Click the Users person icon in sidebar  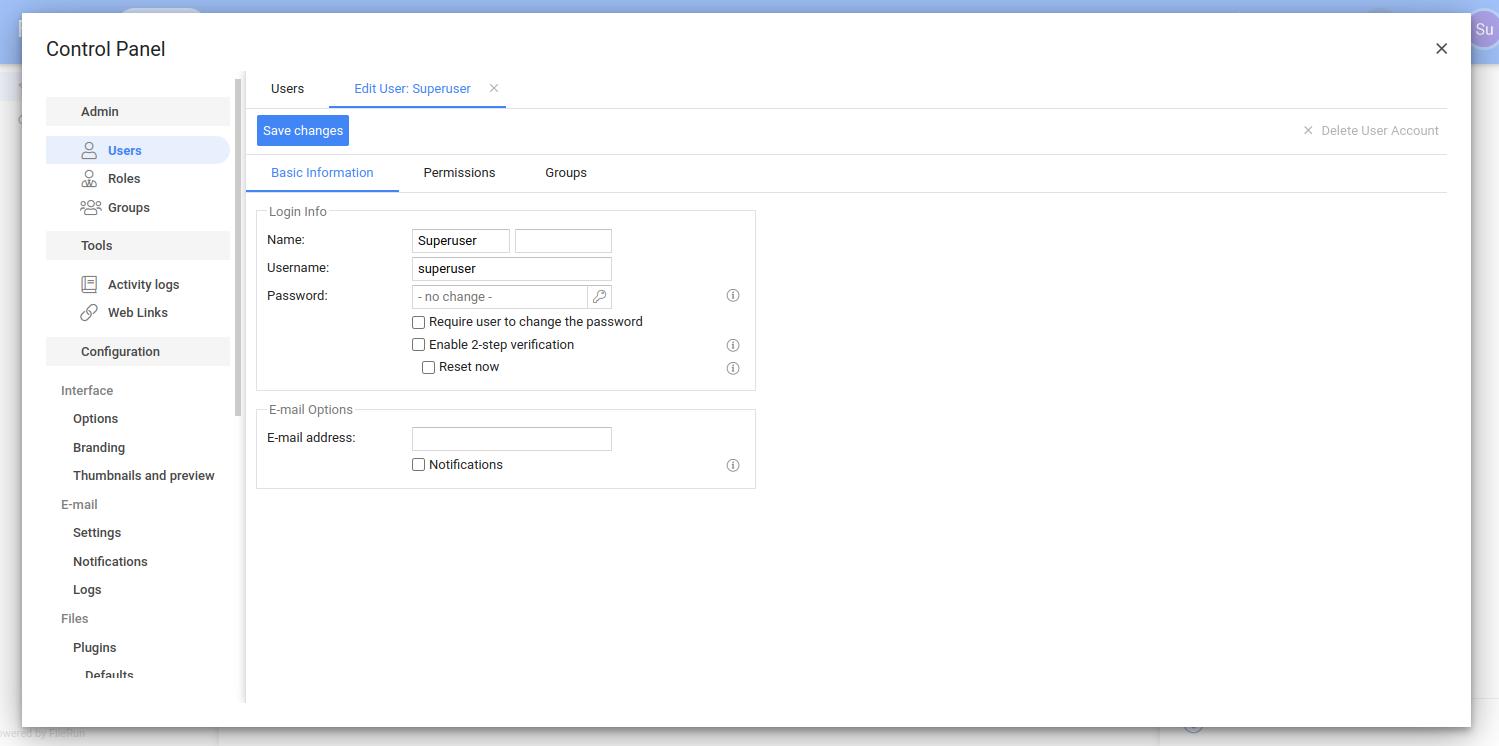[x=89, y=150]
